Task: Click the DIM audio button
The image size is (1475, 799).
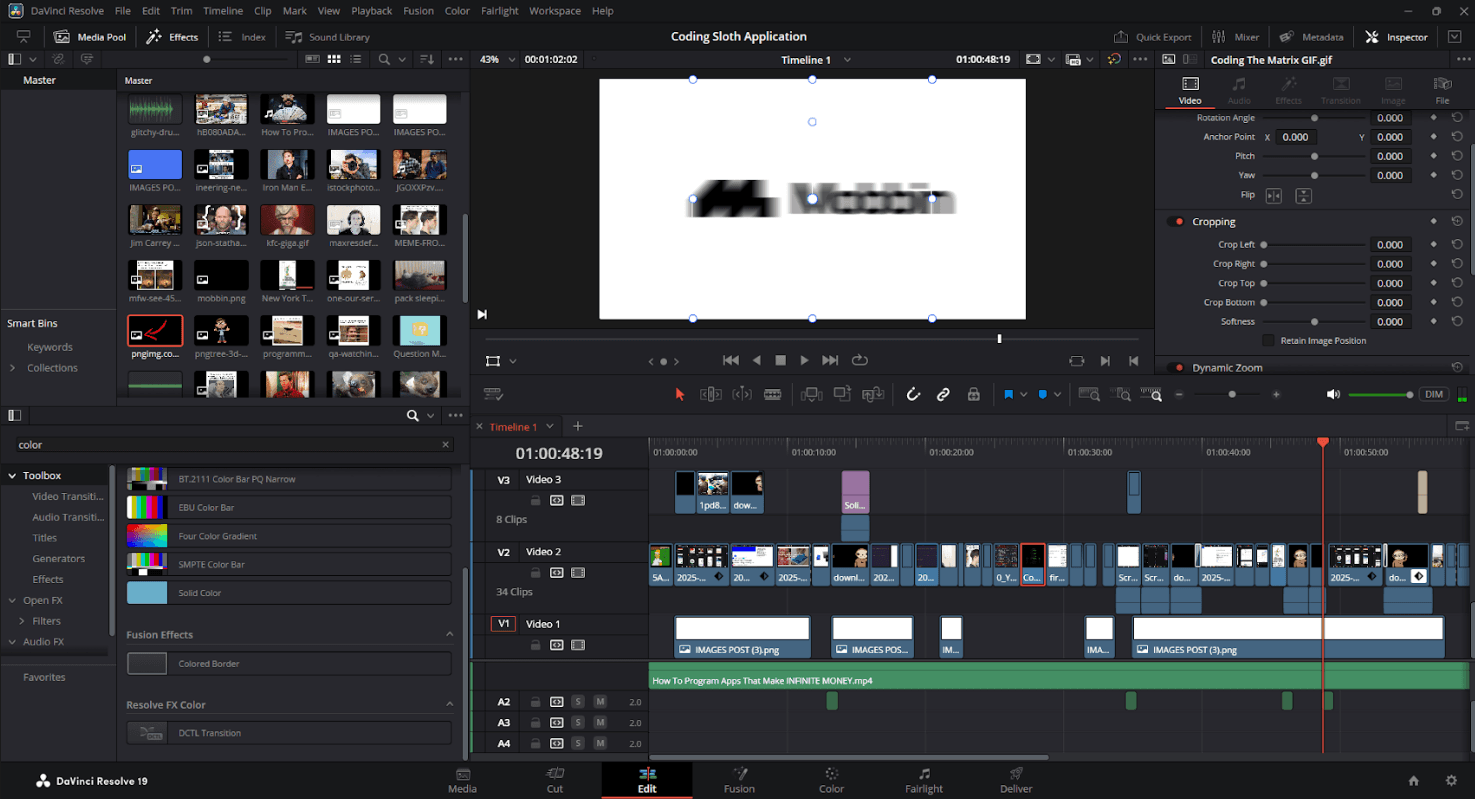Action: [1434, 394]
